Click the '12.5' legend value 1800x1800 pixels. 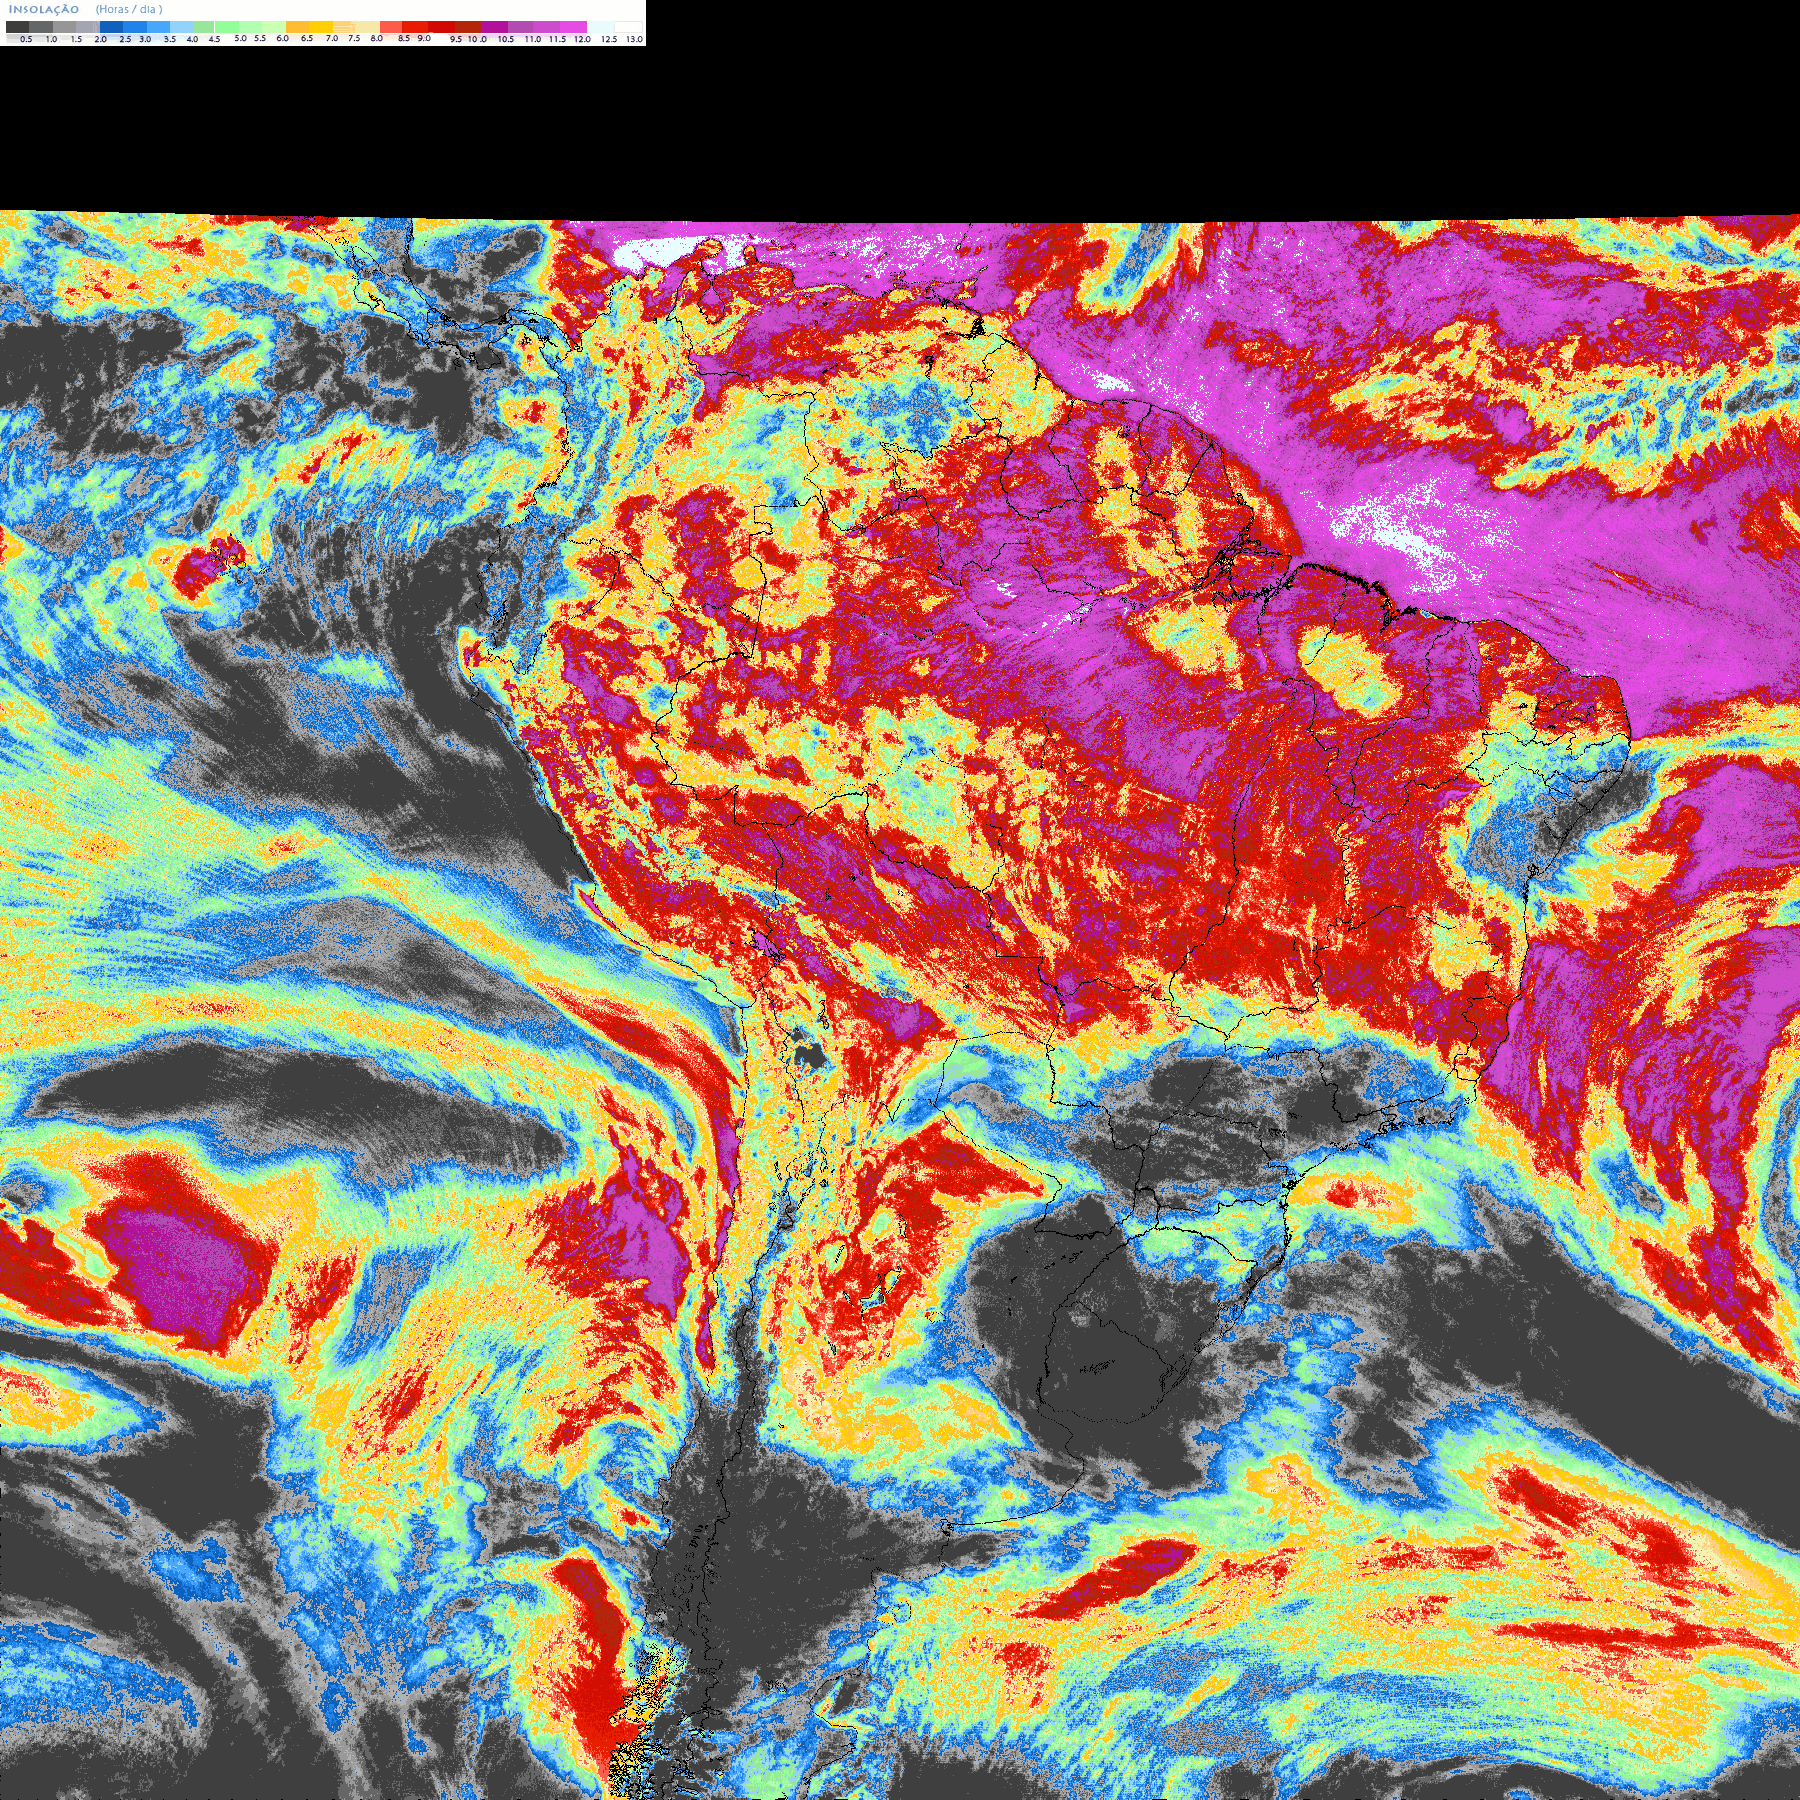pos(609,39)
